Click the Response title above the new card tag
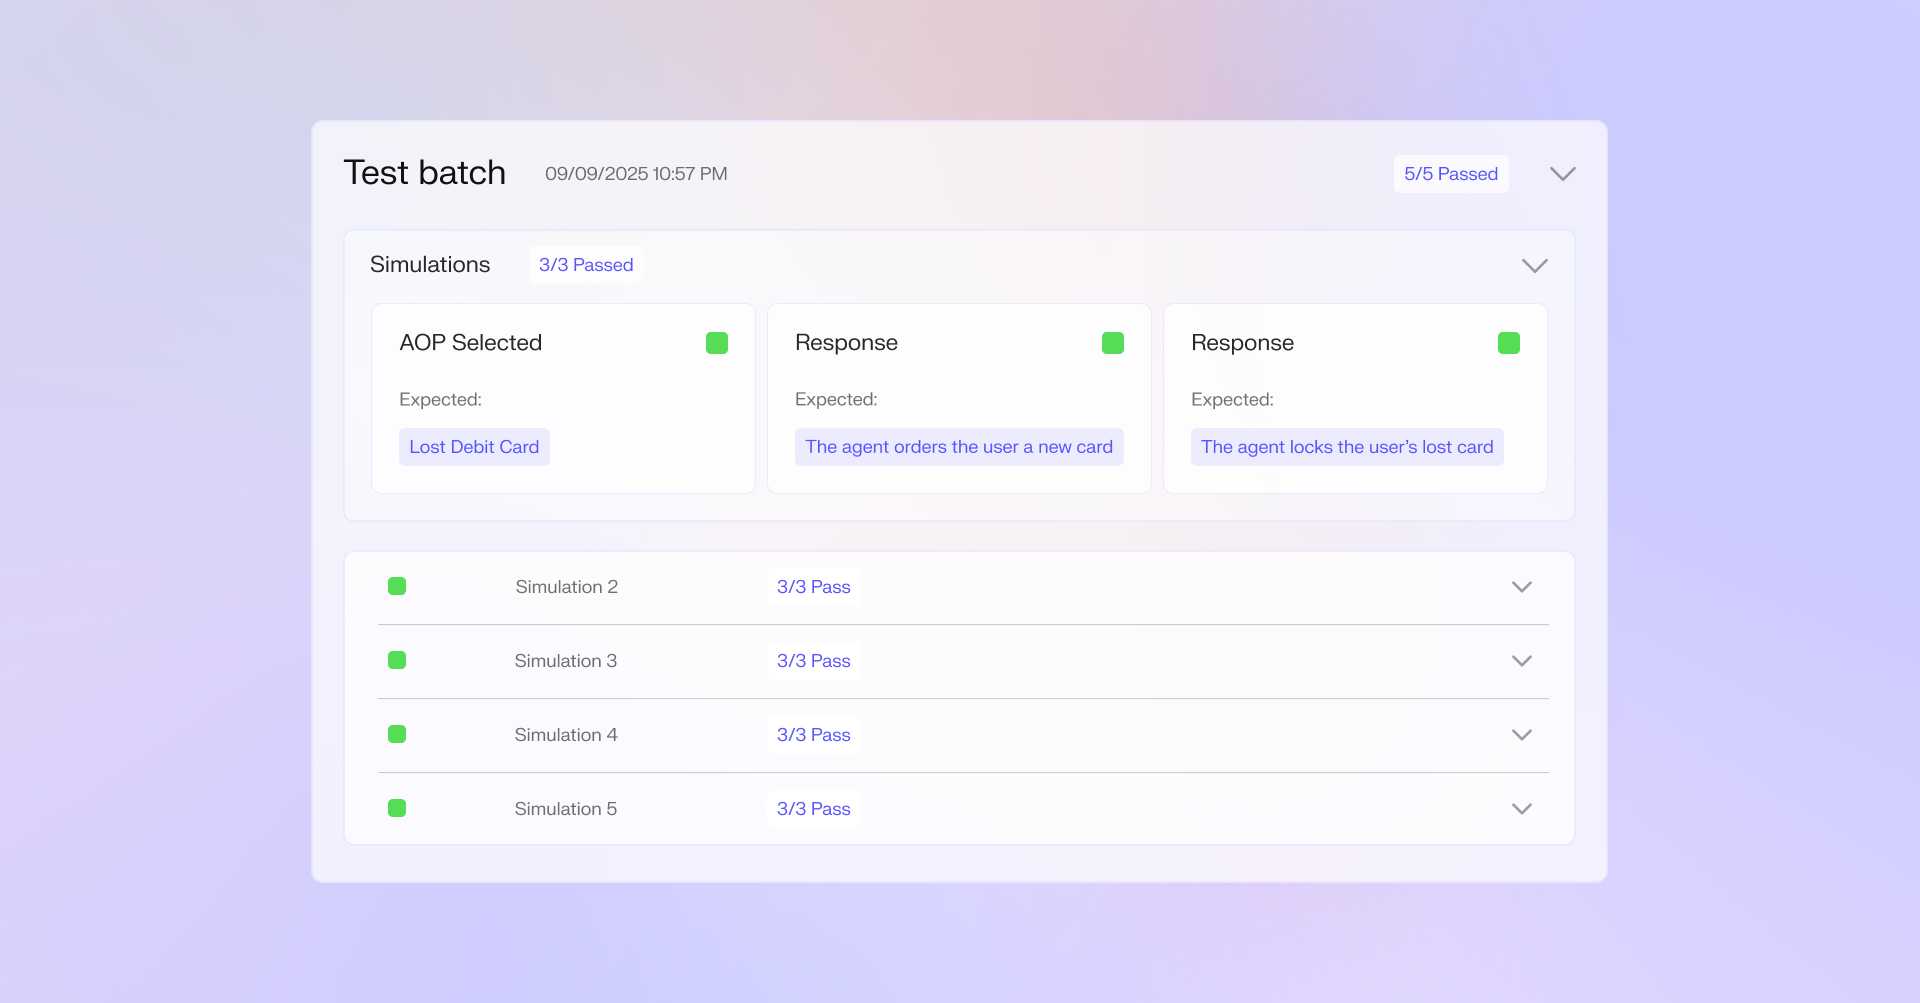 click(x=846, y=343)
